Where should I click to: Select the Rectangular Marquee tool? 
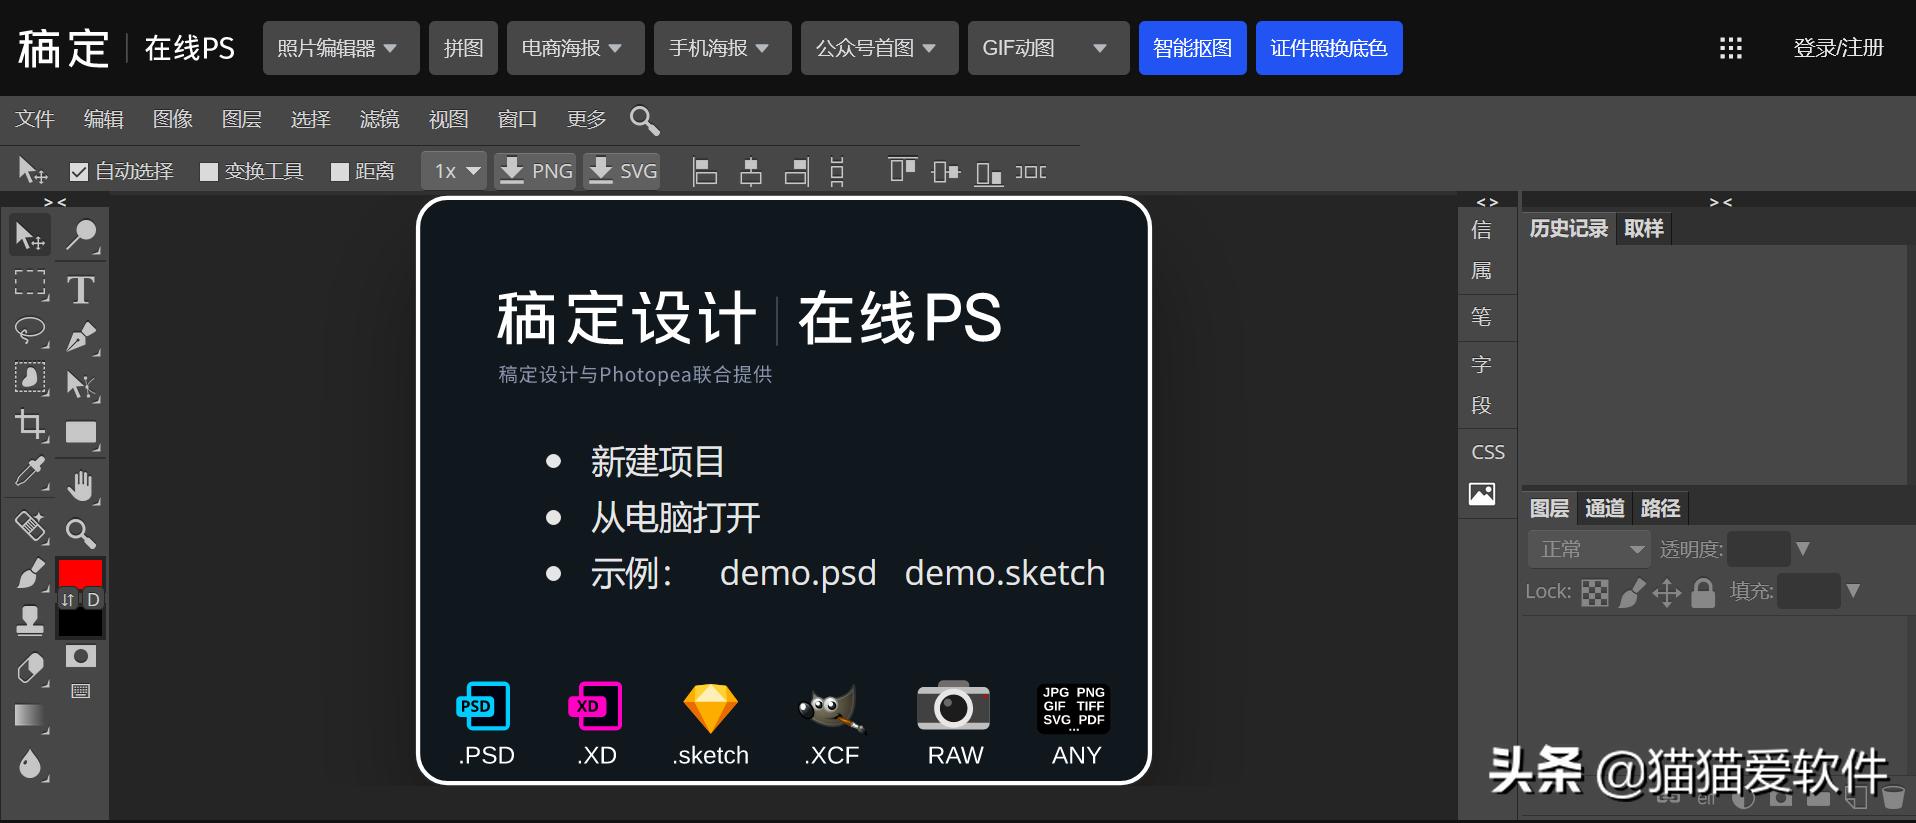[30, 285]
